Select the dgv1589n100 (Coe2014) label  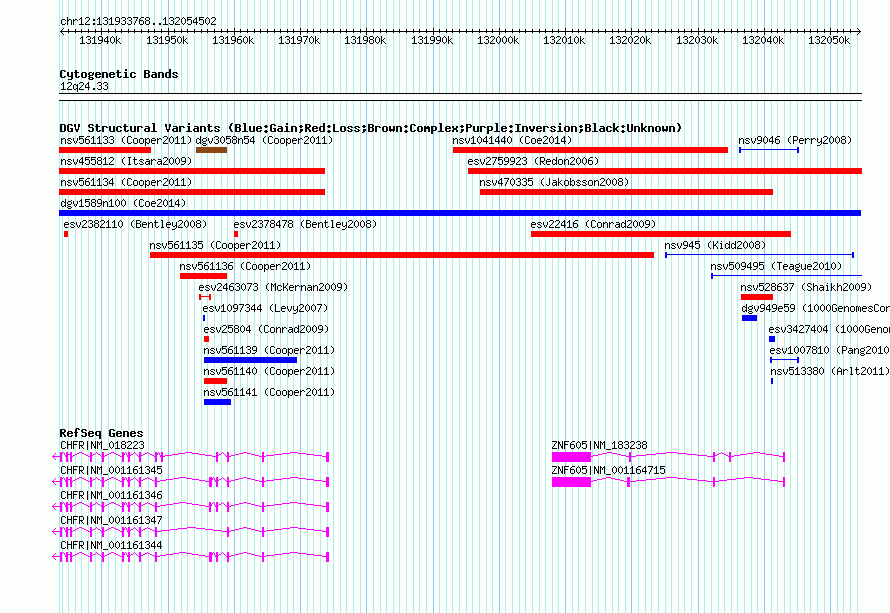(123, 203)
